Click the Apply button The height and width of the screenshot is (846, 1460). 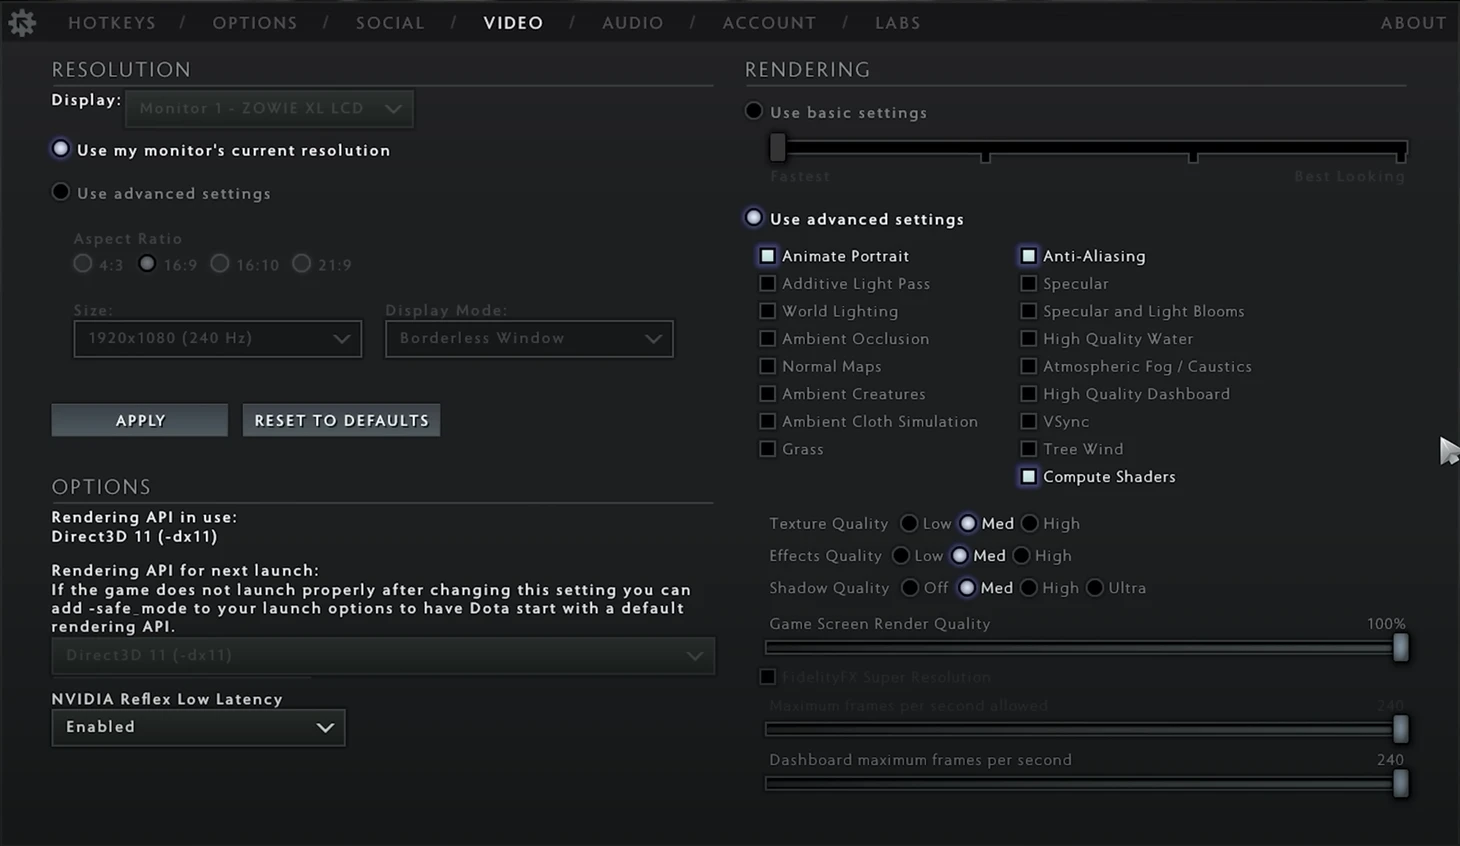pyautogui.click(x=140, y=421)
